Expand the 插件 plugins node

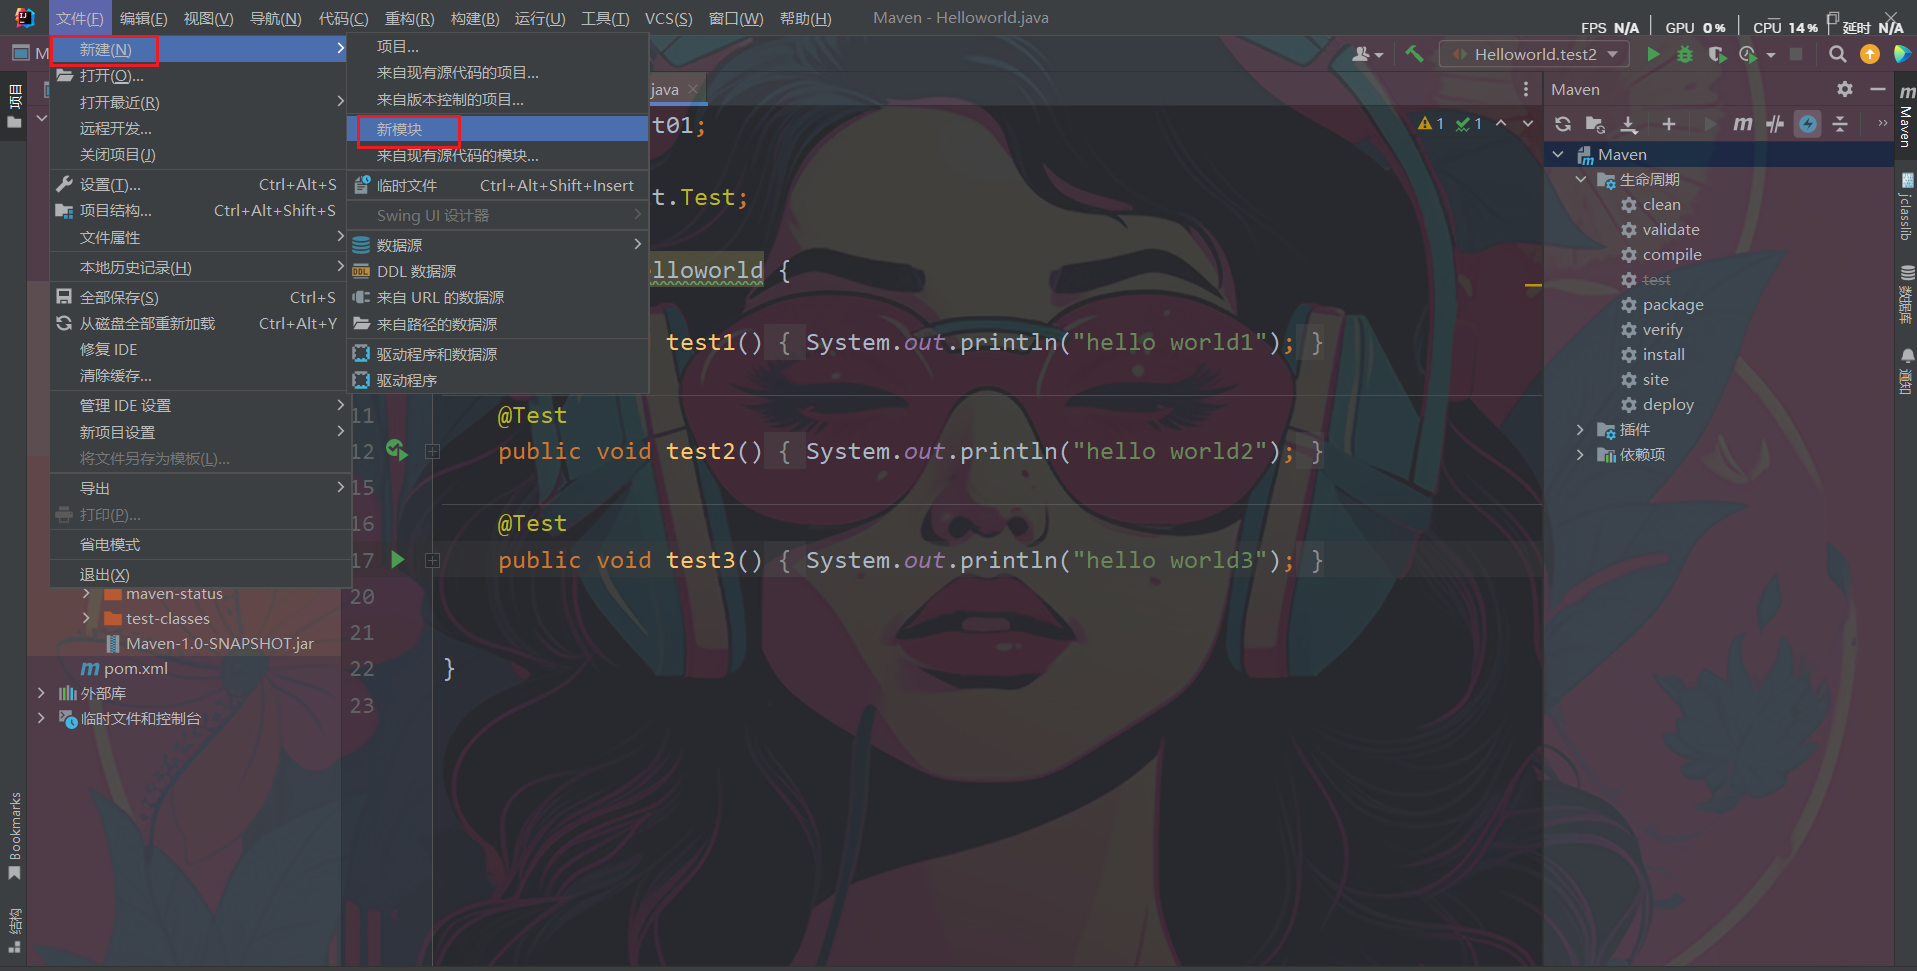(x=1581, y=430)
